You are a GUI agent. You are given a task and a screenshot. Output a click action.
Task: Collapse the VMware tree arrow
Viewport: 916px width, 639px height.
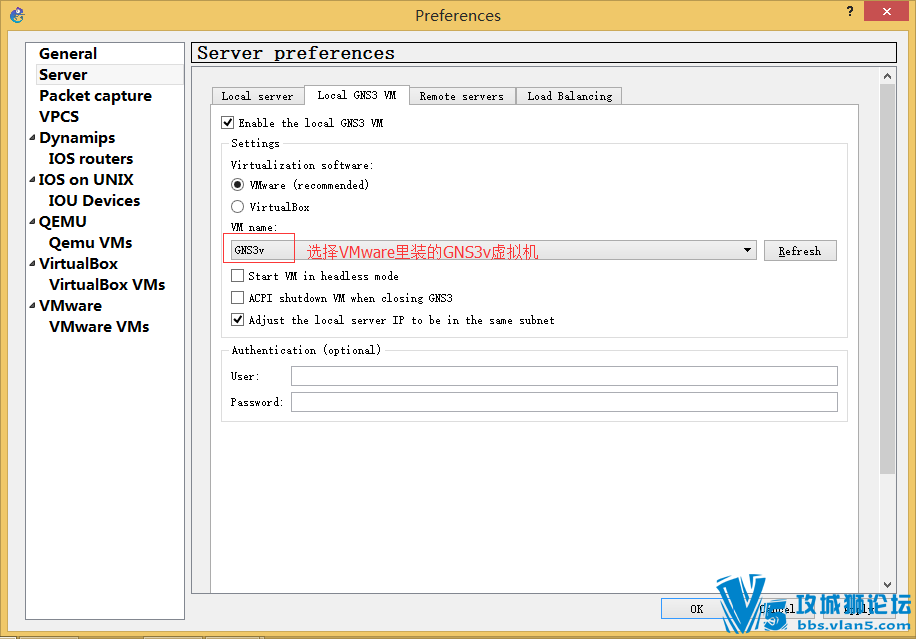coord(32,306)
